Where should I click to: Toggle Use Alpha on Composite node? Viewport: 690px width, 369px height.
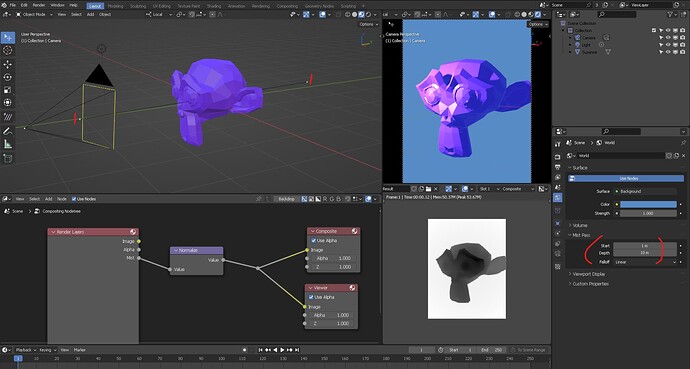click(313, 241)
